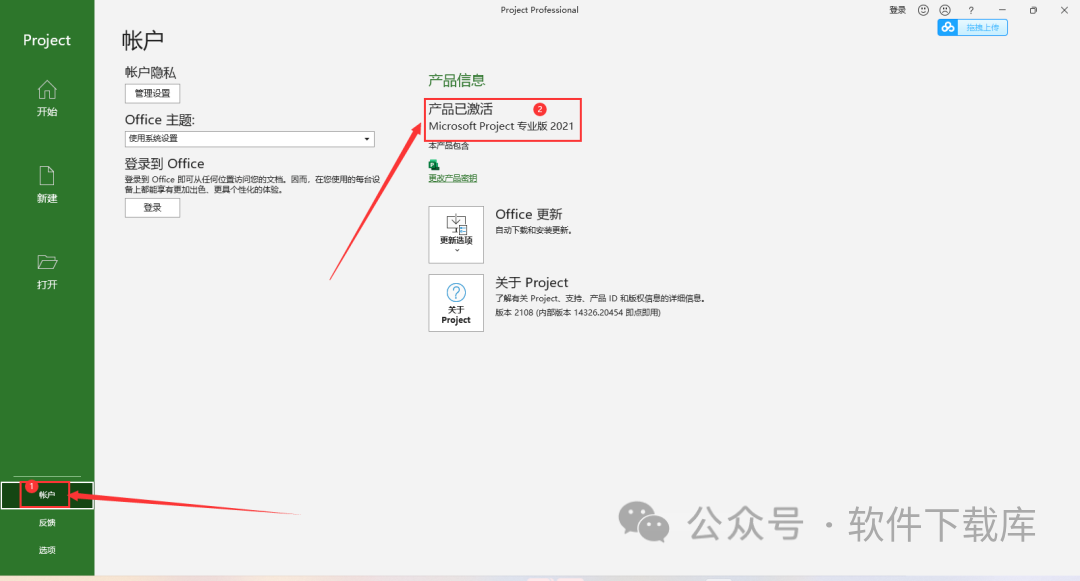Click the 产品已激活 status text
The image size is (1080, 581).
[x=461, y=109]
